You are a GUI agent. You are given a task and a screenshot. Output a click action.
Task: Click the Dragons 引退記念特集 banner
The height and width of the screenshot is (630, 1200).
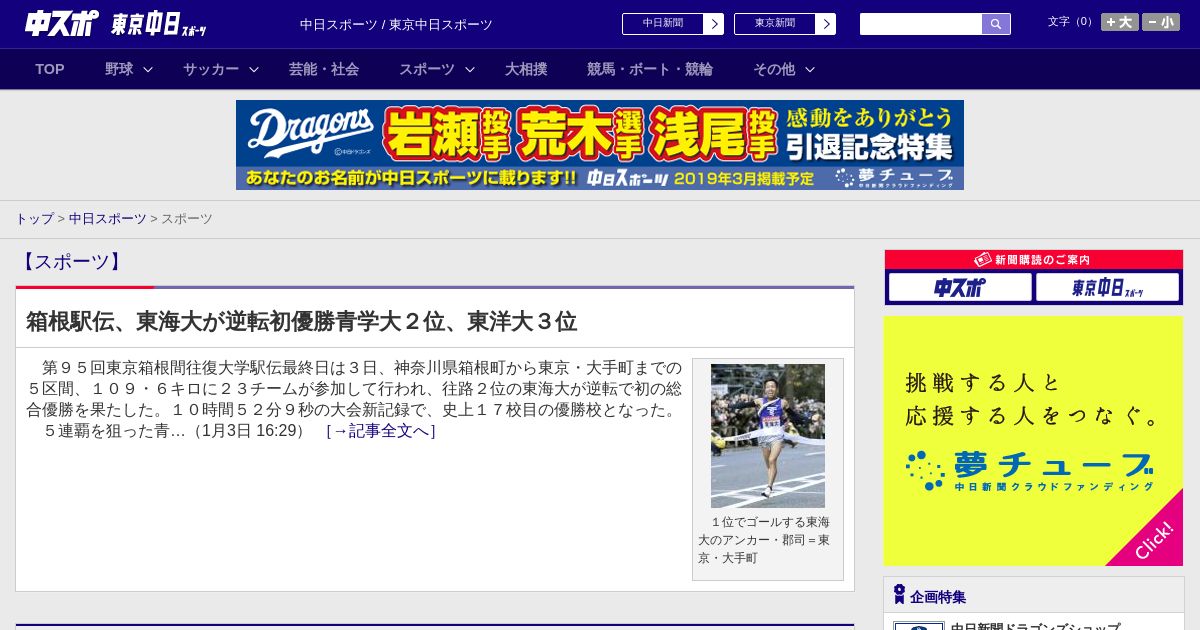pyautogui.click(x=600, y=145)
